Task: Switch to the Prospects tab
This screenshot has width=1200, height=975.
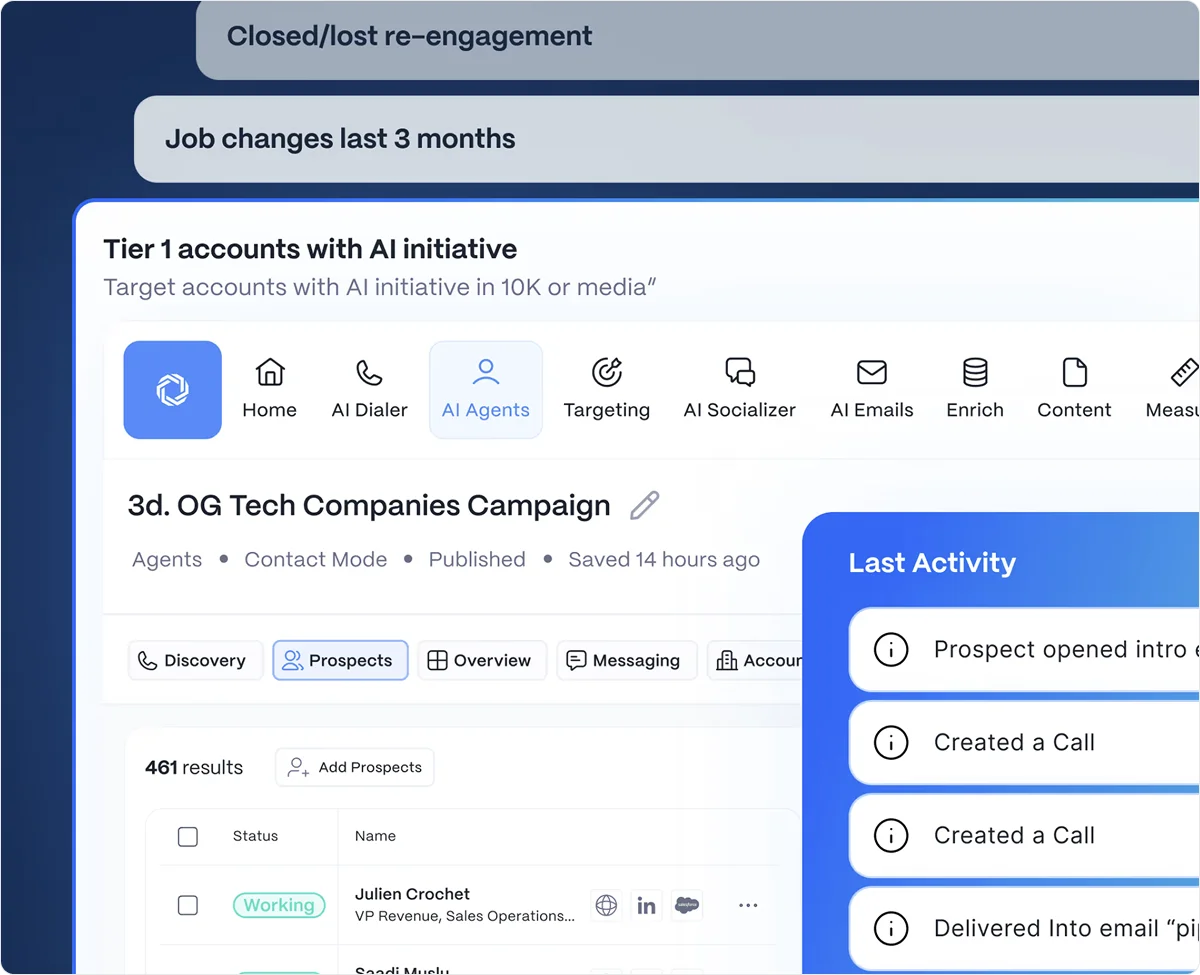Action: click(340, 660)
